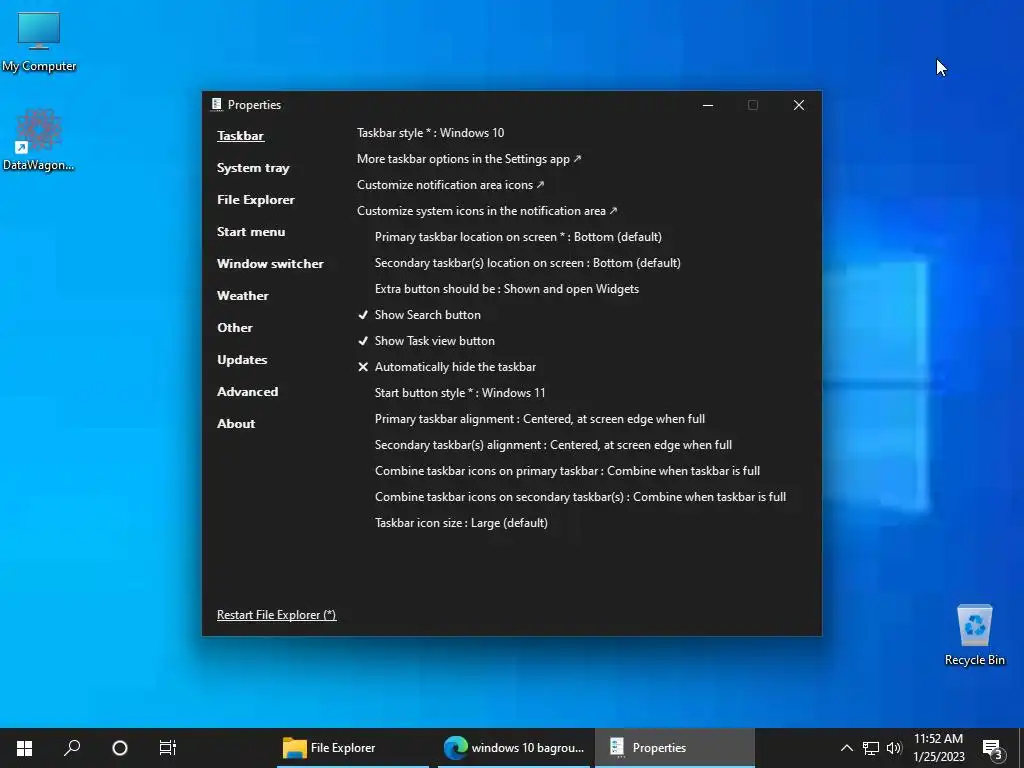This screenshot has width=1024, height=768.
Task: Change the Extra button should be setting
Action: click(507, 289)
